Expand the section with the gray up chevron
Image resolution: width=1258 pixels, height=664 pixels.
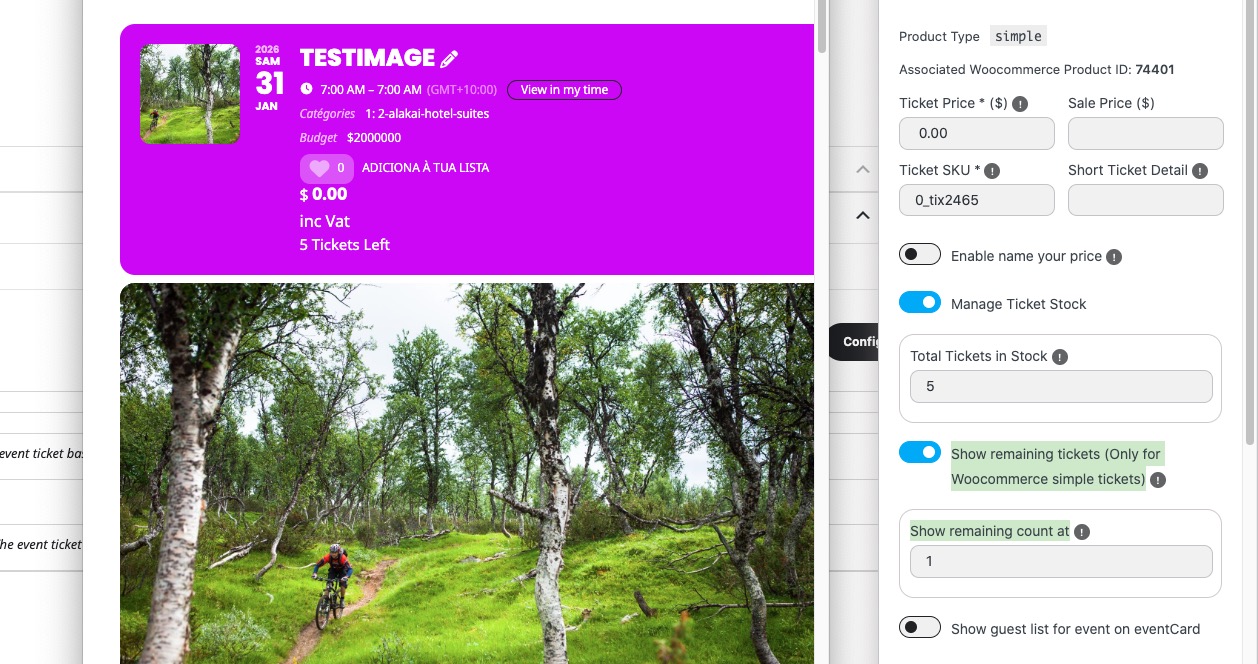pyautogui.click(x=862, y=170)
